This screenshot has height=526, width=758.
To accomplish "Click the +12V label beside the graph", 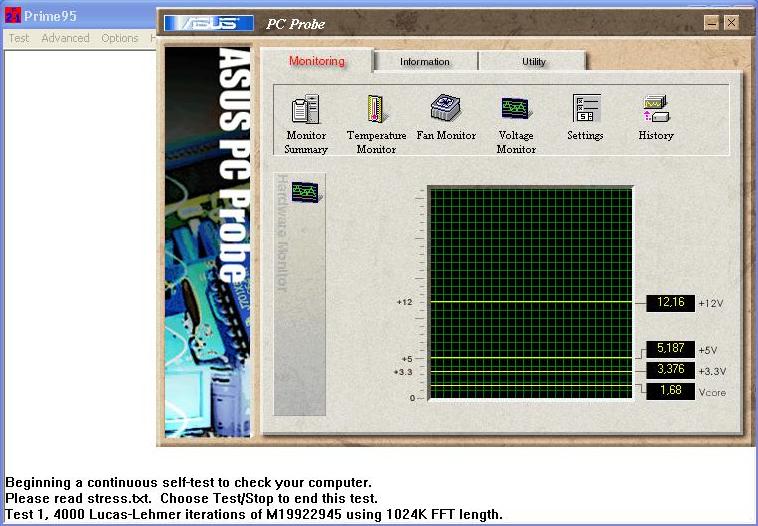I will point(711,304).
